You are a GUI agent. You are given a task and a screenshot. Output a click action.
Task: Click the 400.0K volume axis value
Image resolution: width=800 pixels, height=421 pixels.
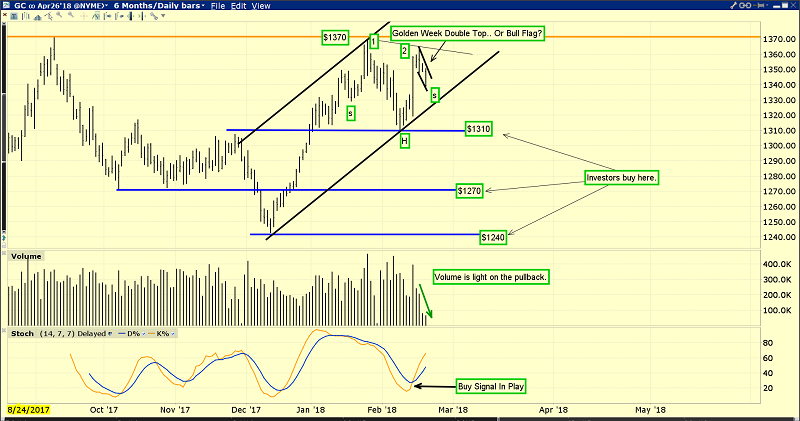(x=777, y=264)
